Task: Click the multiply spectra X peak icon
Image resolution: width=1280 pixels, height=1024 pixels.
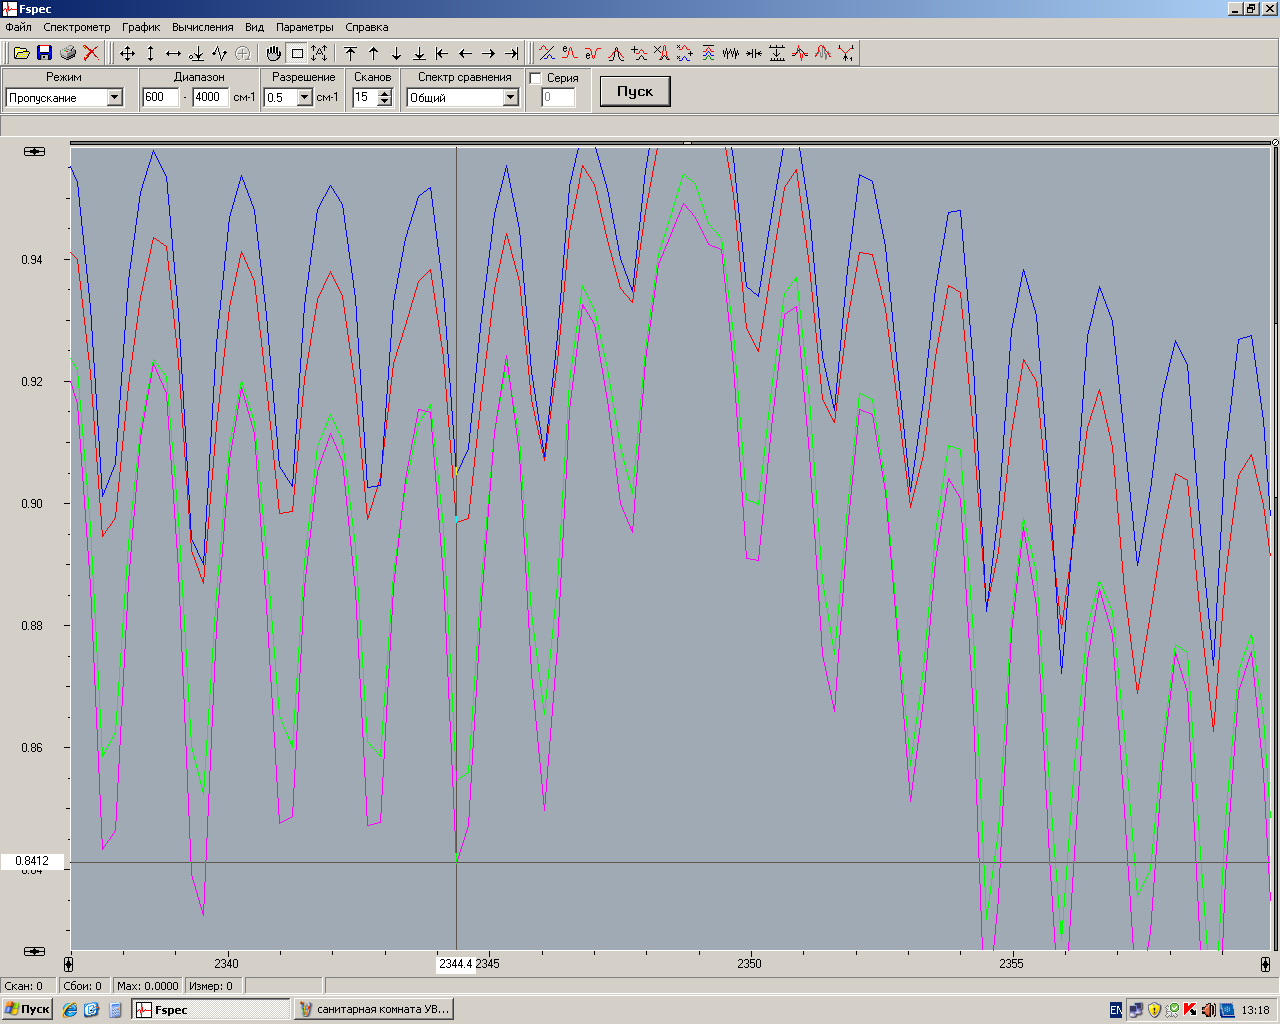Action: pyautogui.click(x=662, y=53)
